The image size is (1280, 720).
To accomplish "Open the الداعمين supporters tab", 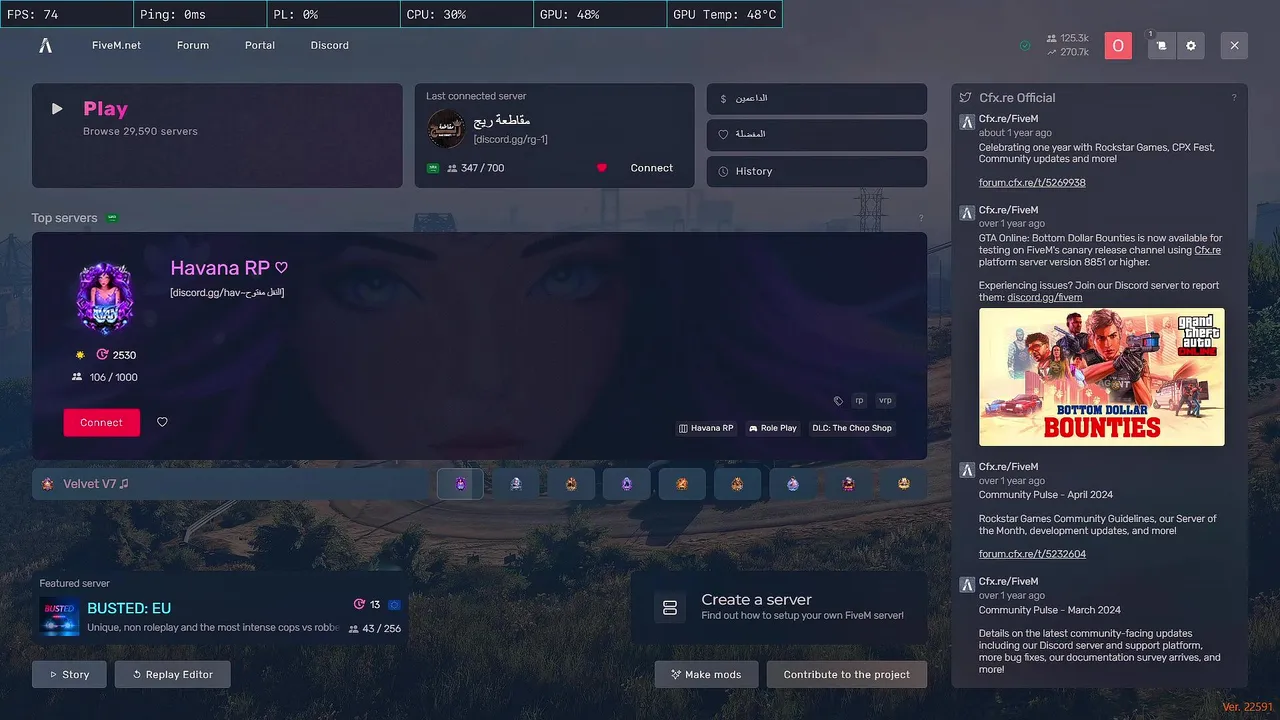I will [x=817, y=99].
